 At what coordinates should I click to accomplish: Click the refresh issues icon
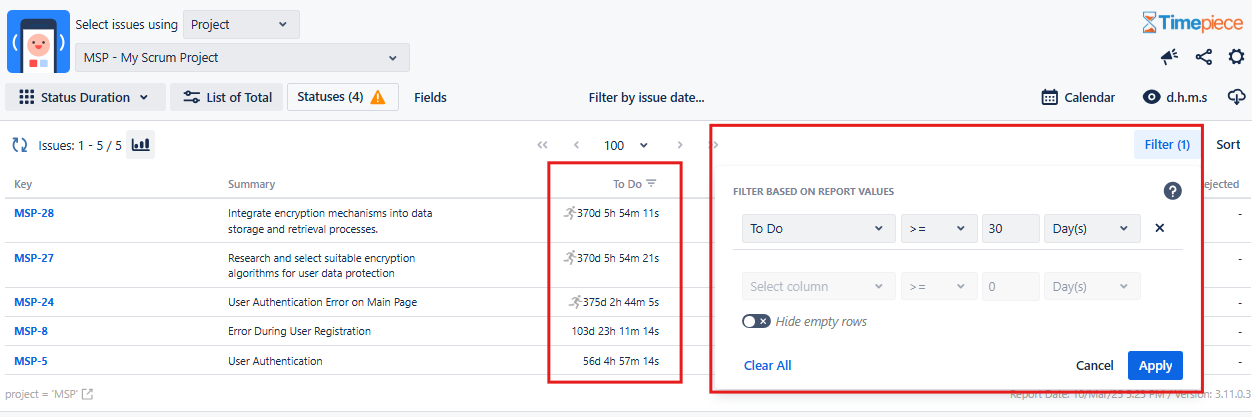coord(20,145)
